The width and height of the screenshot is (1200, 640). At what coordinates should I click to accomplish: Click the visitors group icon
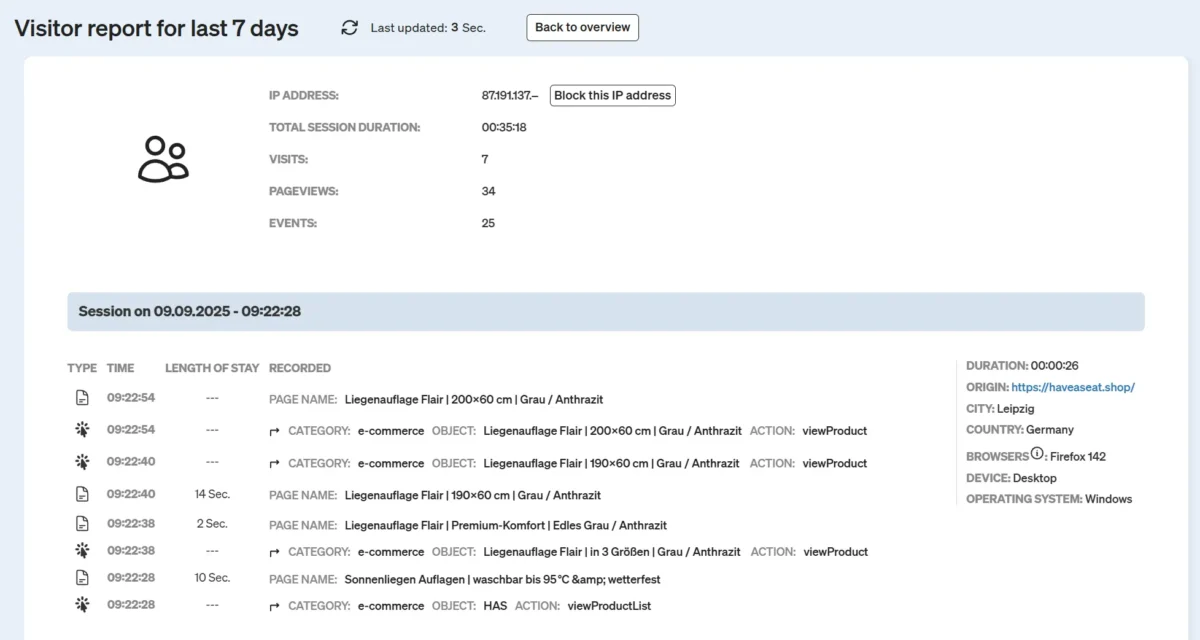[163, 159]
